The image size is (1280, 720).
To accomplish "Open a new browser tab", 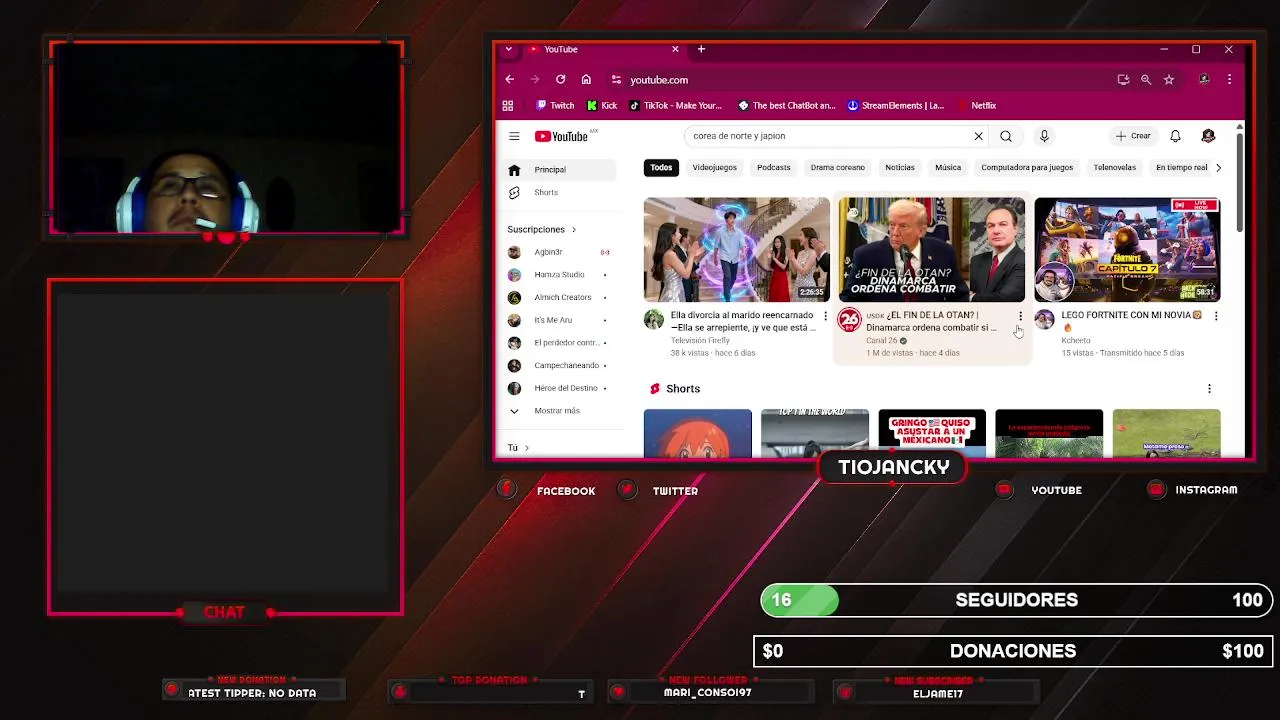I will coord(701,49).
